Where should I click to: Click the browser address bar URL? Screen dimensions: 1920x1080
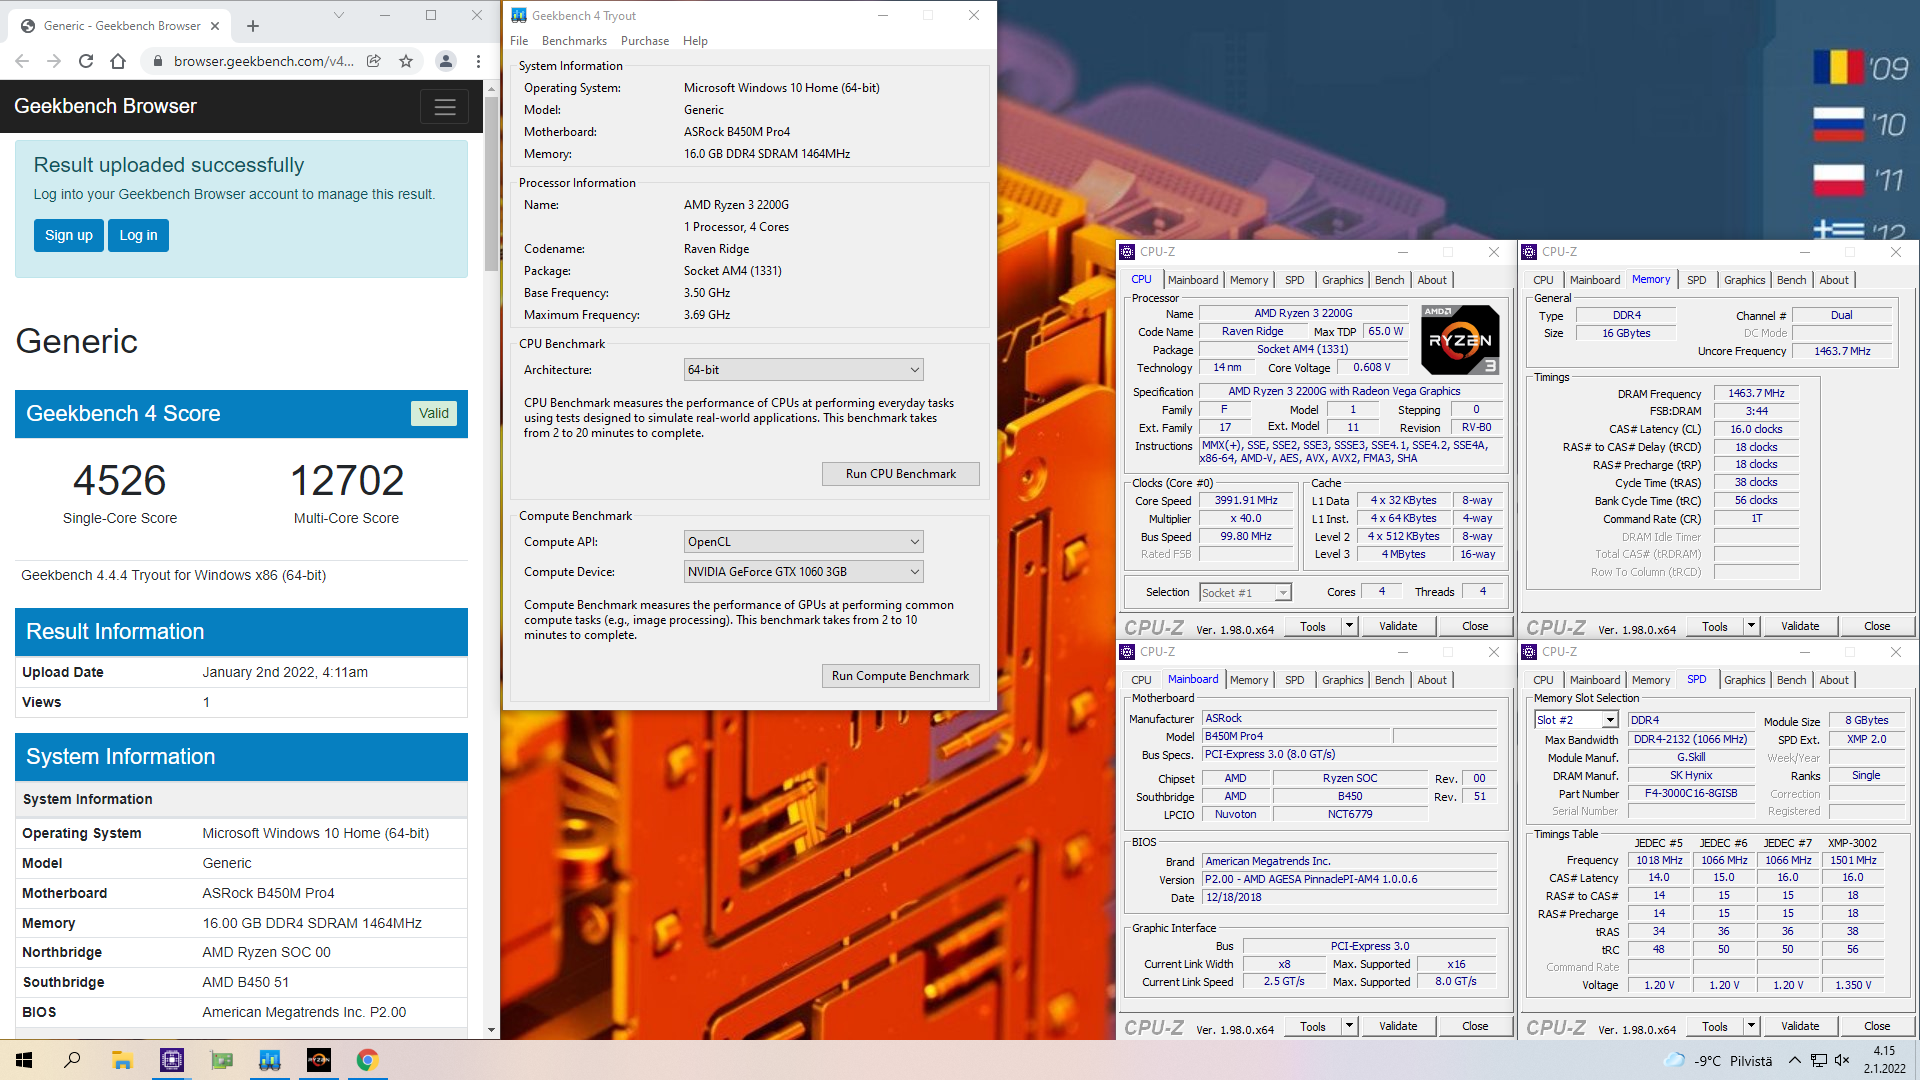264,61
